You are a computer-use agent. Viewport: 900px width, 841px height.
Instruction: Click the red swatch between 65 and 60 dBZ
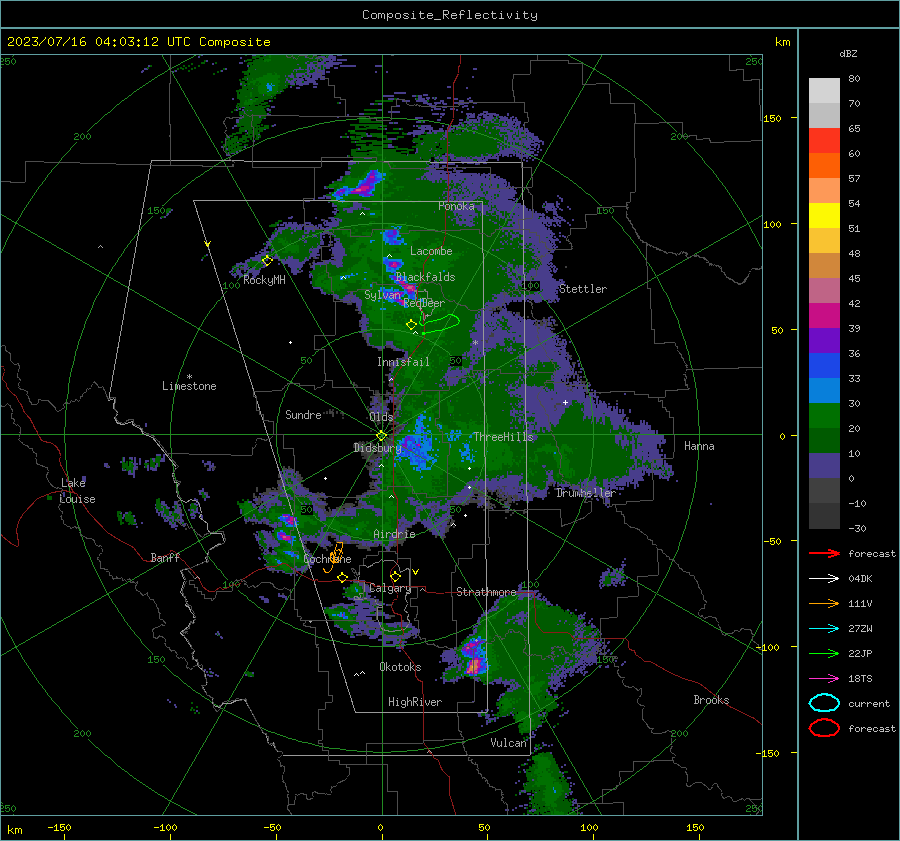(x=824, y=141)
